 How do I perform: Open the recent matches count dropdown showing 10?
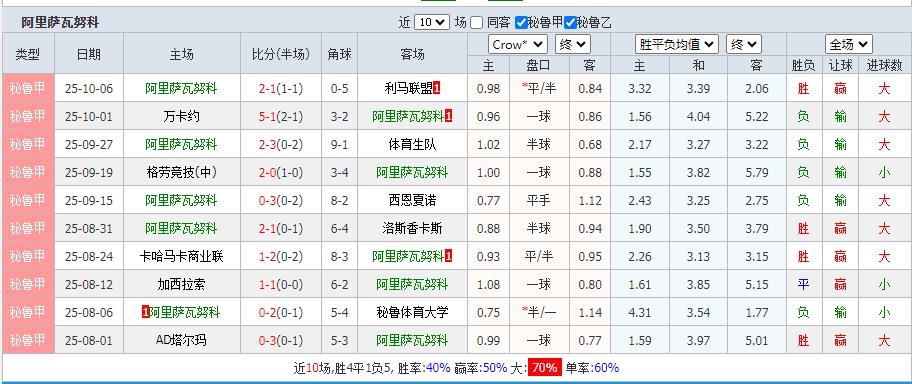click(x=432, y=22)
